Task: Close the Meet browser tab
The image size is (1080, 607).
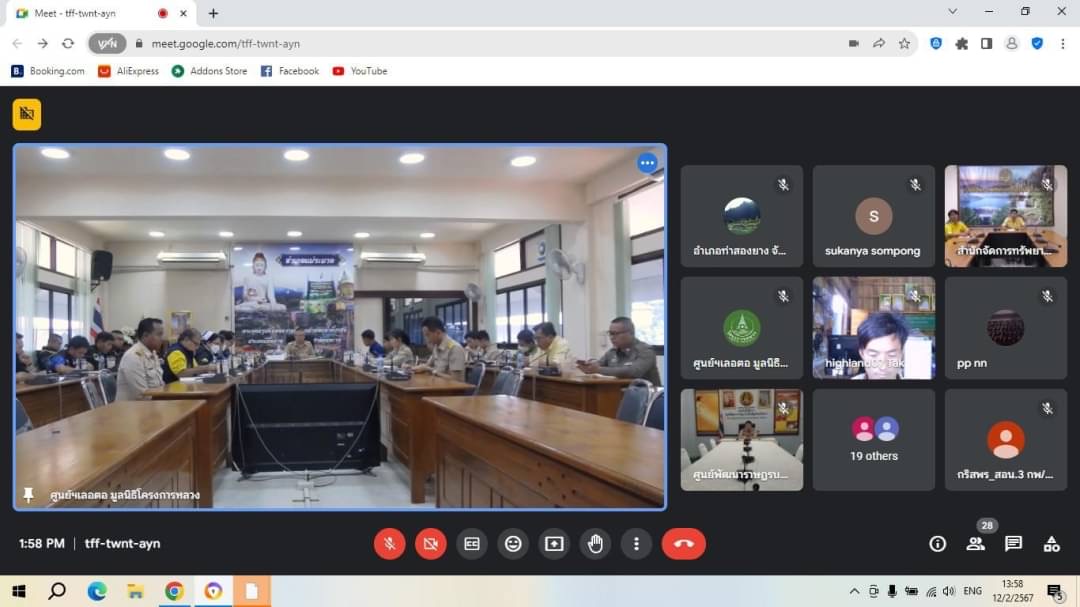Action: [x=183, y=13]
